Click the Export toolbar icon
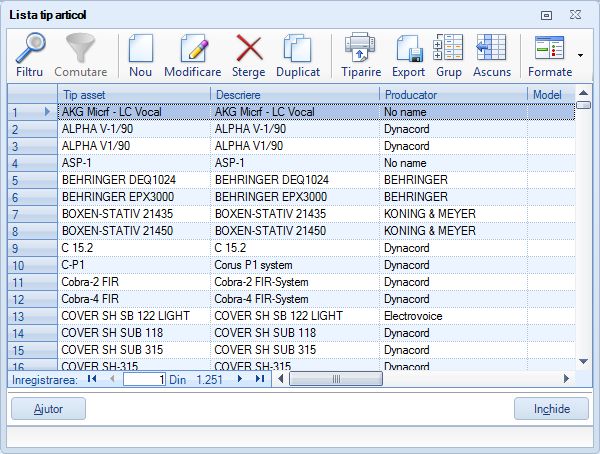Image resolution: width=600 pixels, height=454 pixels. 408,56
